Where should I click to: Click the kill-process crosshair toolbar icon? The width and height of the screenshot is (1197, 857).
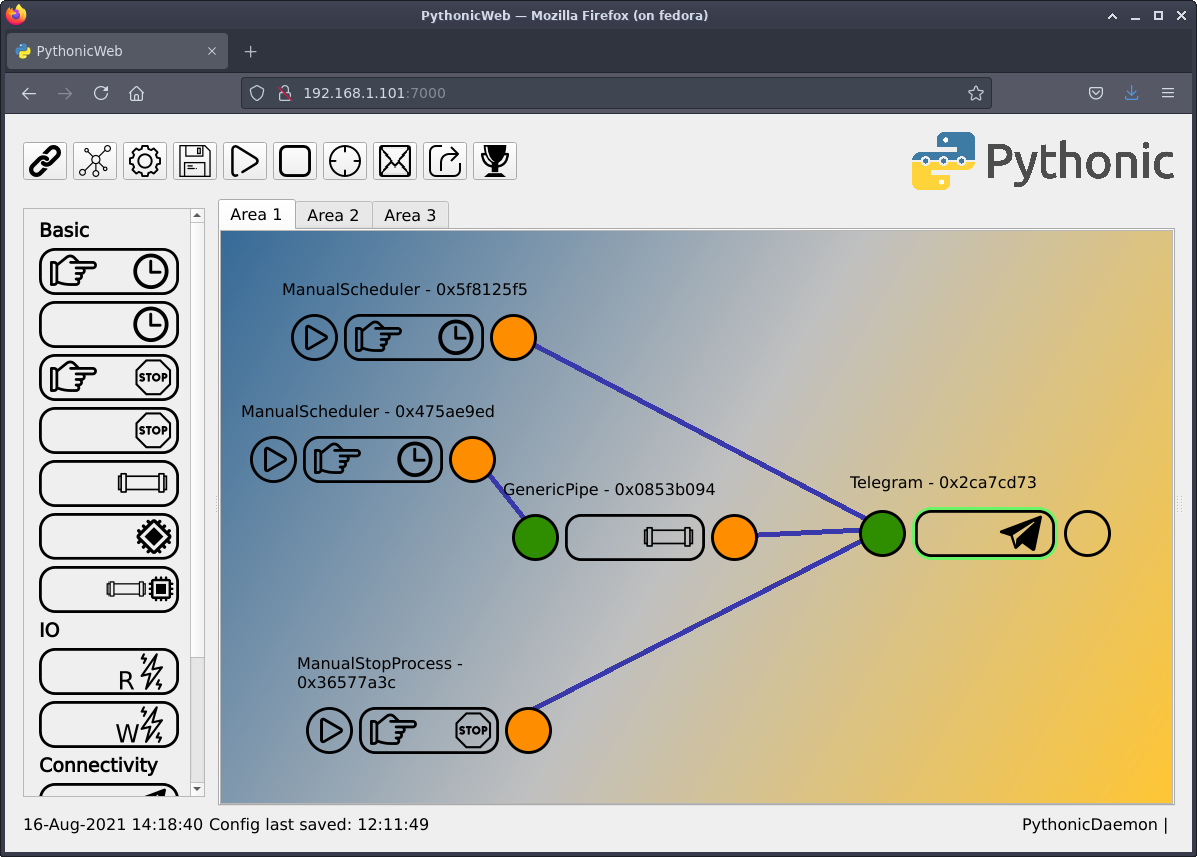pos(345,160)
